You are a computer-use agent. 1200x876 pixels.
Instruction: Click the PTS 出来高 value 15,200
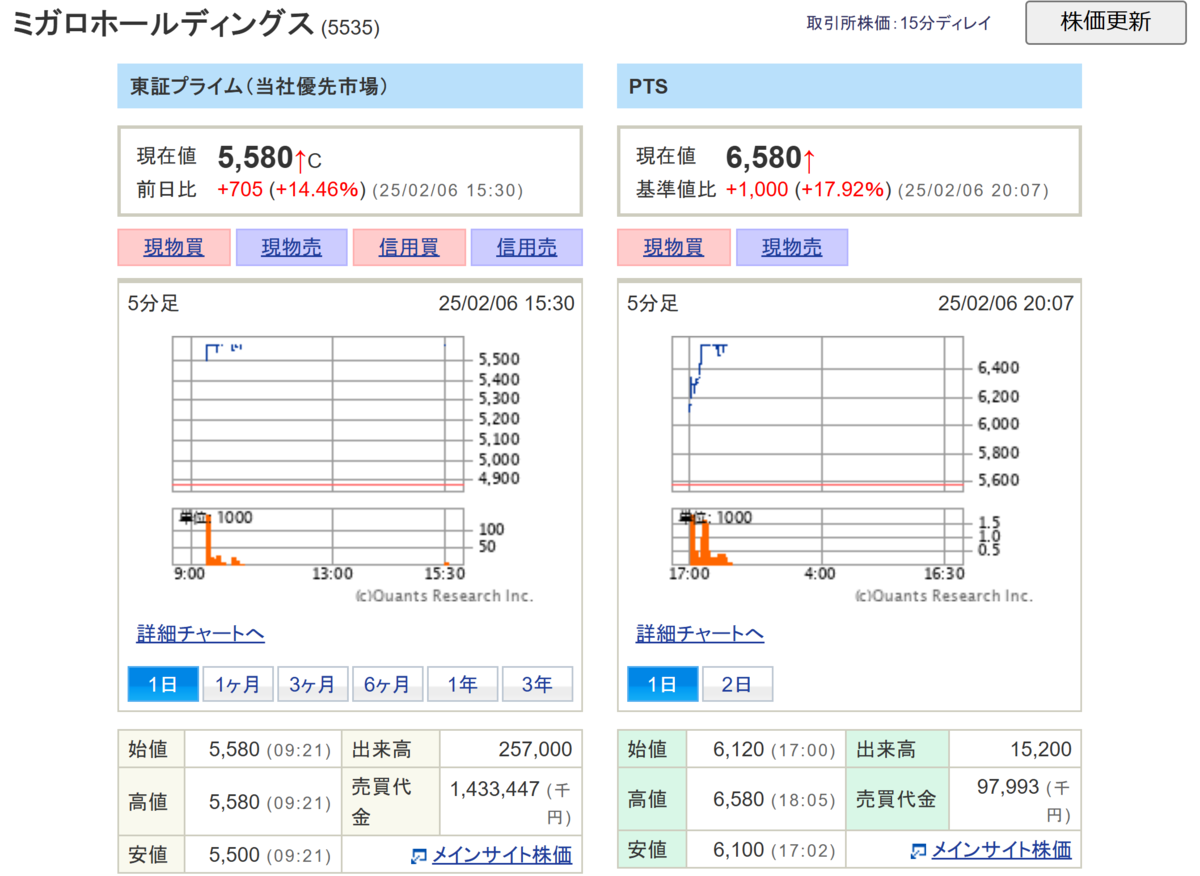coord(1041,750)
